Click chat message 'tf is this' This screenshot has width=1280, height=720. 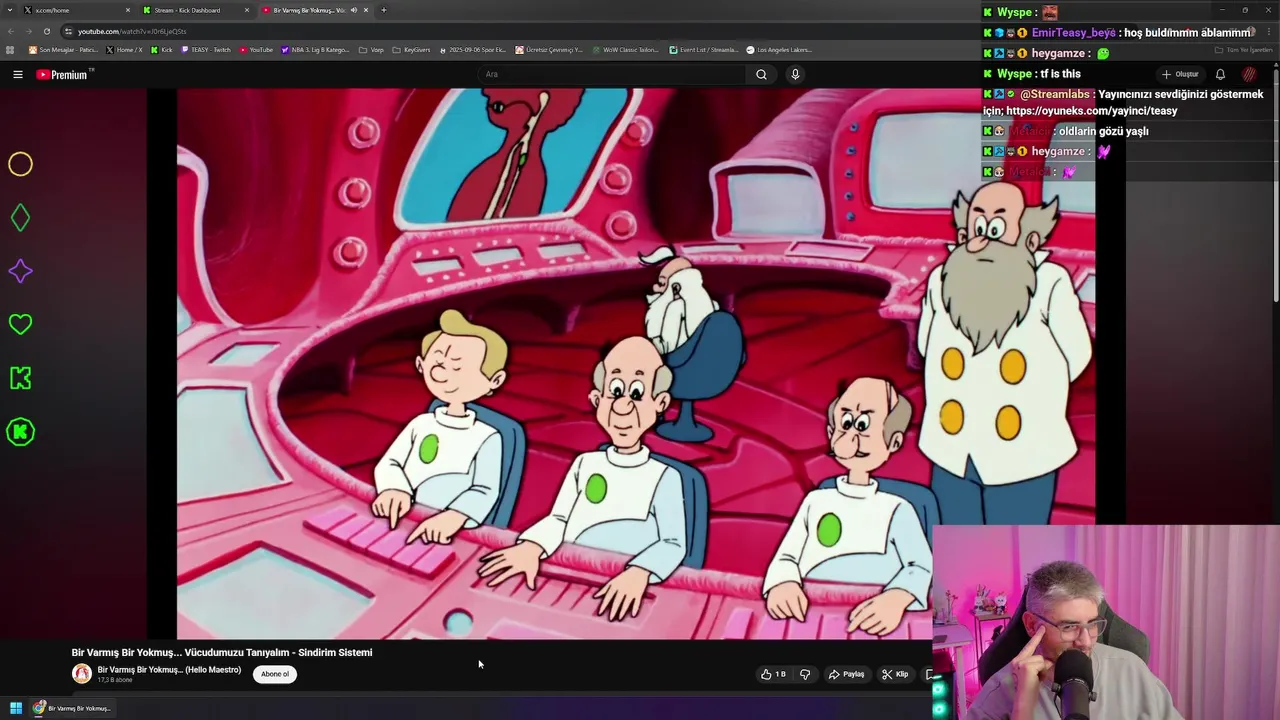tap(1060, 74)
